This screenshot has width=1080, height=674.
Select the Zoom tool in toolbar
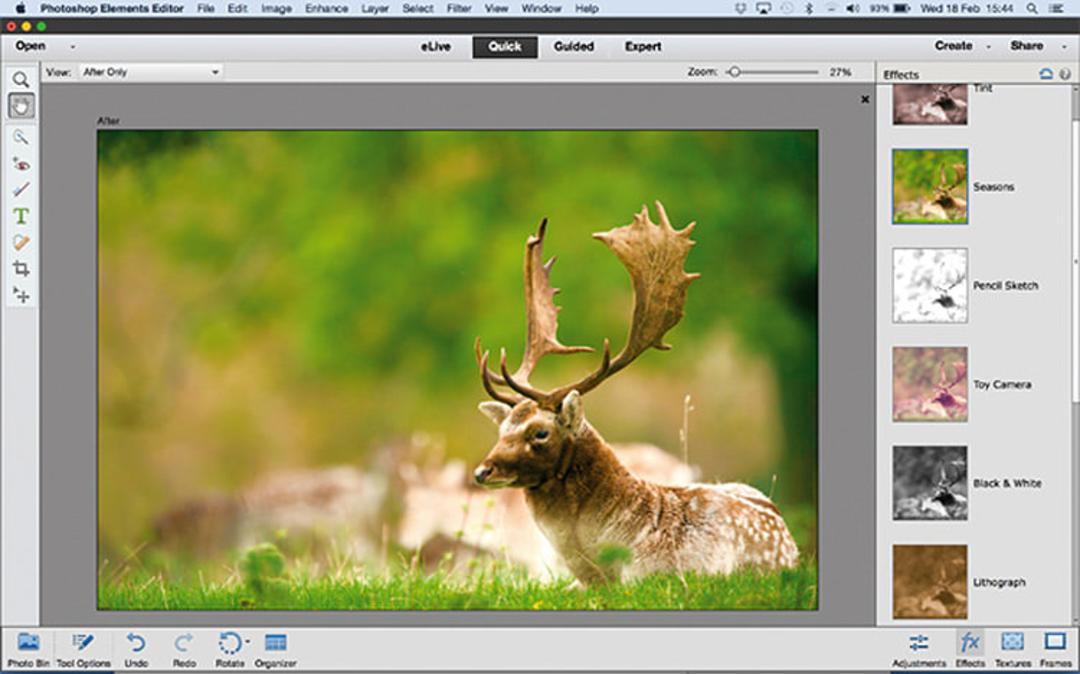(21, 79)
